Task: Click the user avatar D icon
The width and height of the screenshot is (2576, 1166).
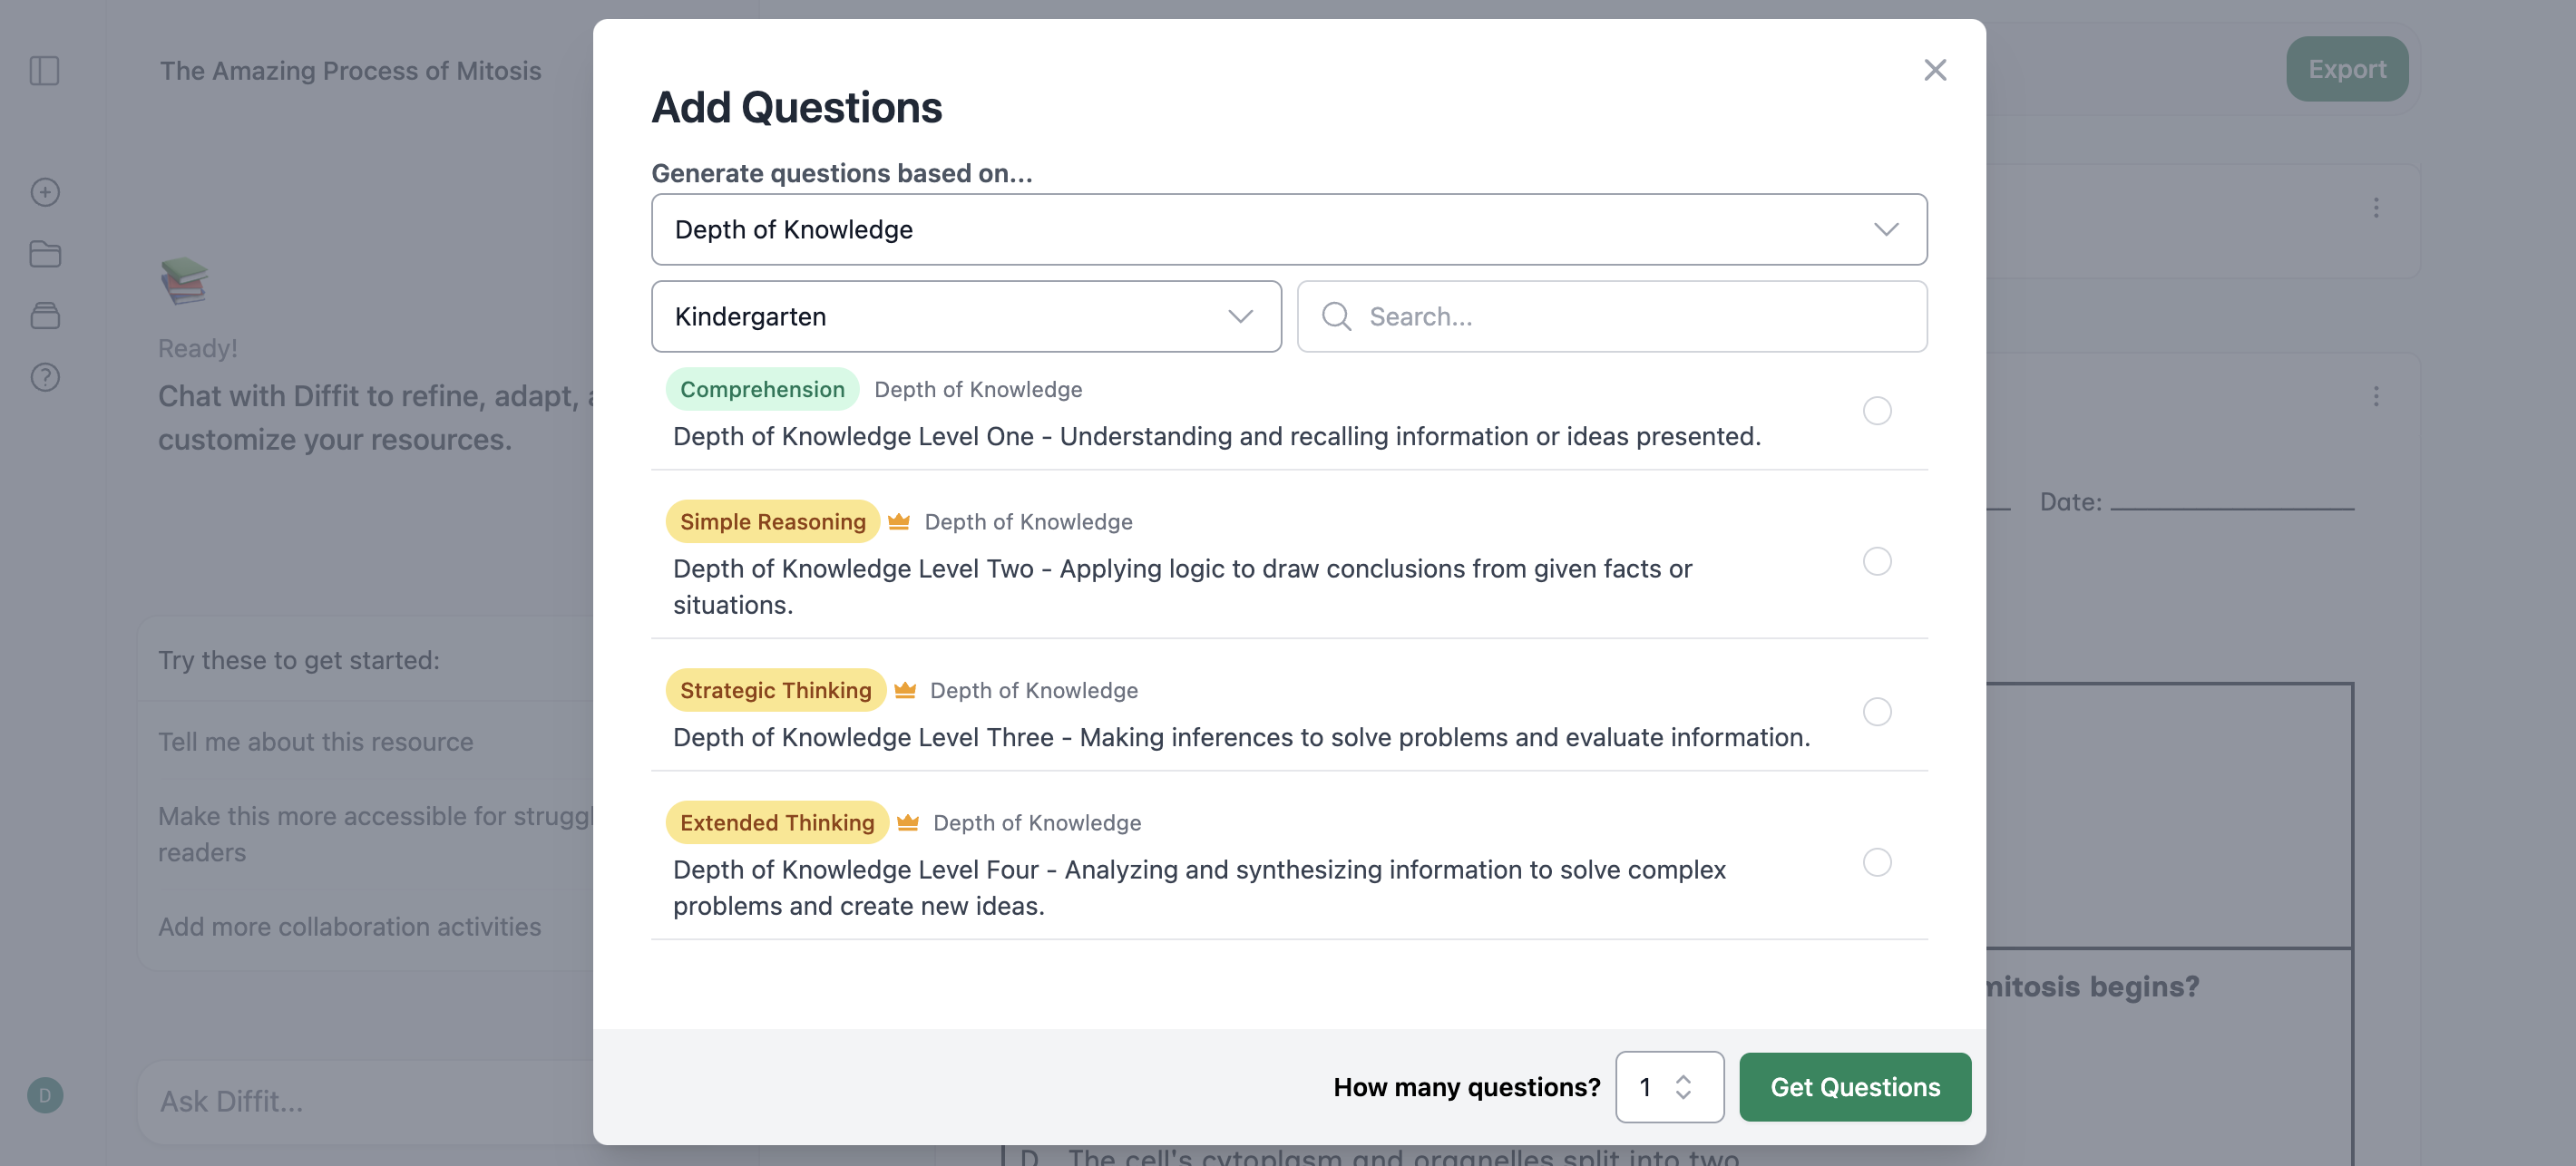Action: [45, 1095]
